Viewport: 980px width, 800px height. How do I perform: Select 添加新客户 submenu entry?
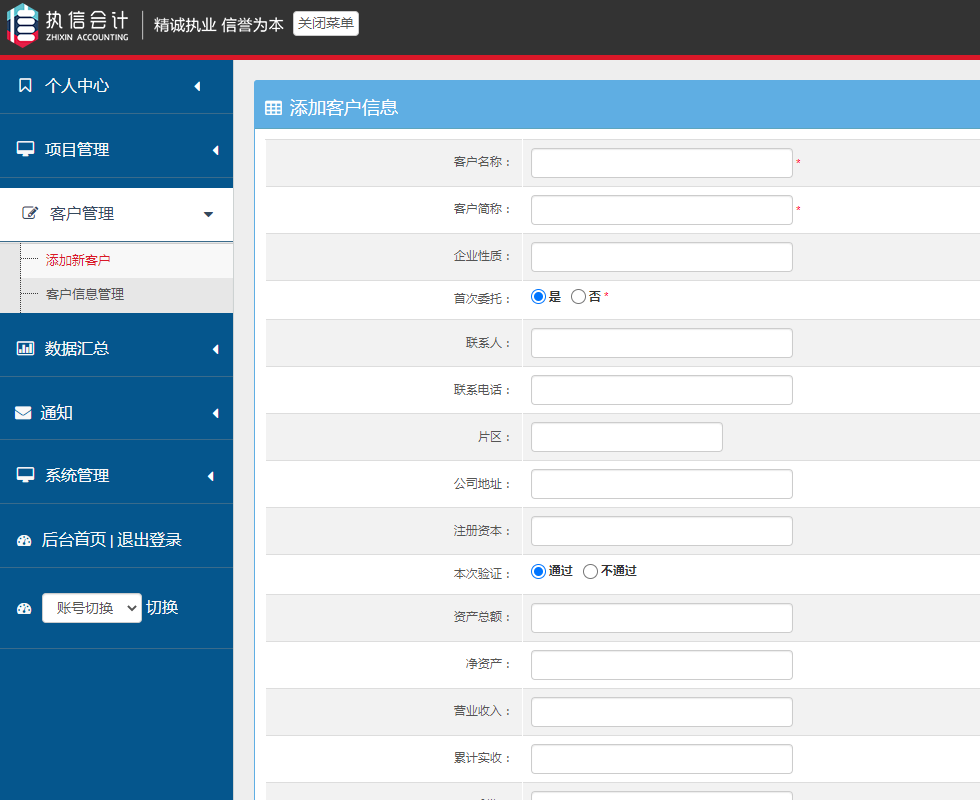78,260
